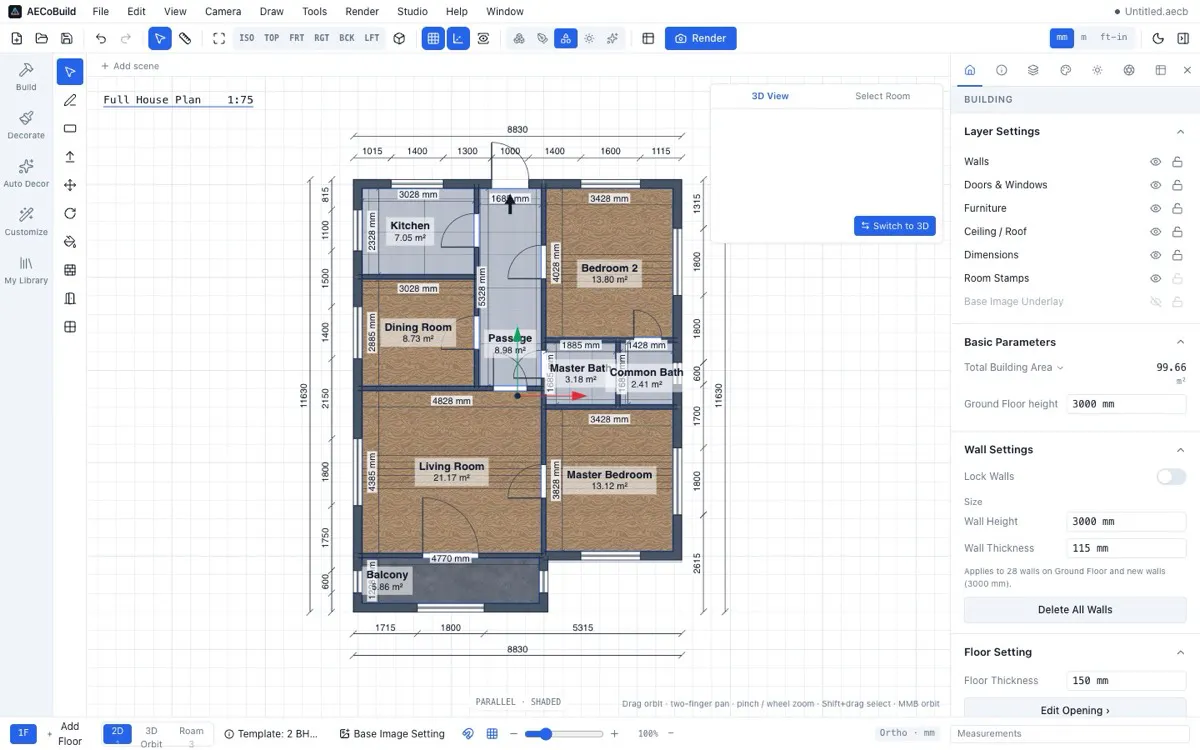The height and width of the screenshot is (750, 1200).
Task: Toggle the grid display in top toolbar
Action: 433,39
